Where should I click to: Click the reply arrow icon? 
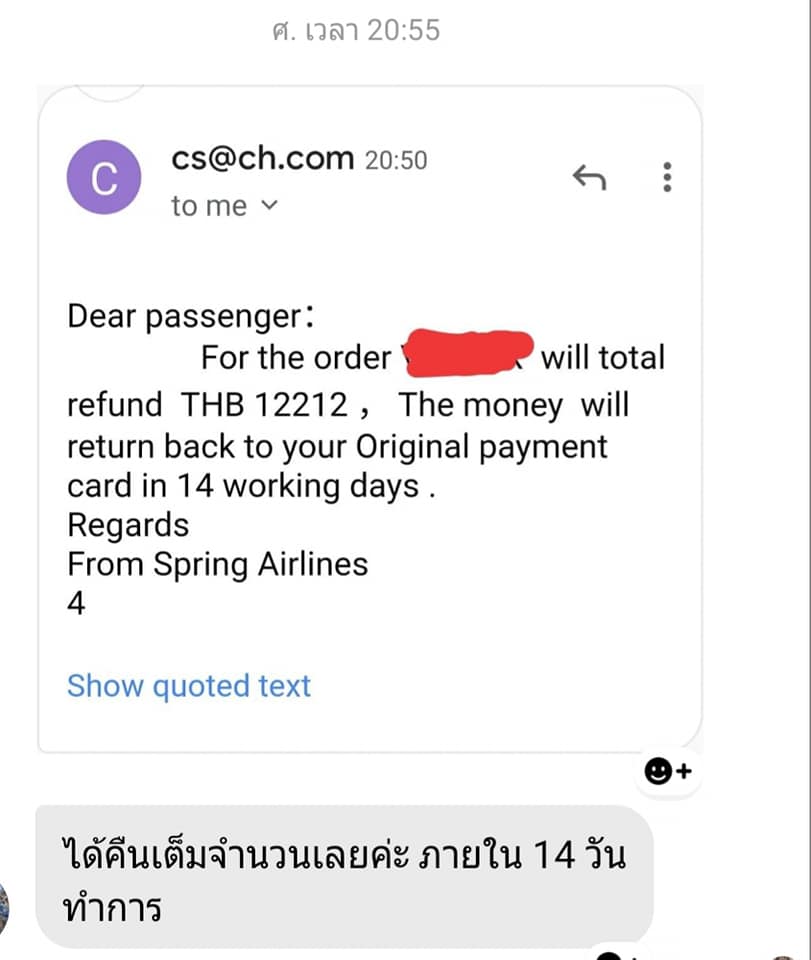[x=589, y=178]
